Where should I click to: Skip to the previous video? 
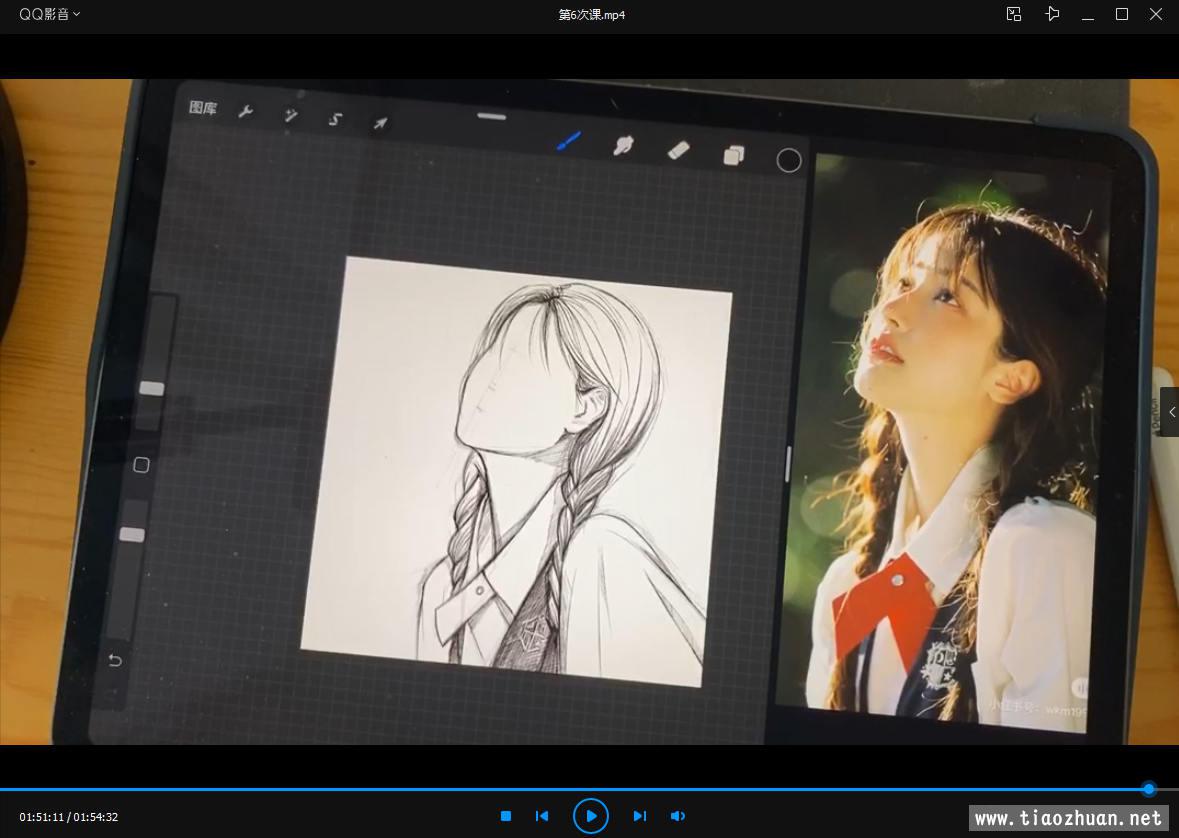(542, 816)
